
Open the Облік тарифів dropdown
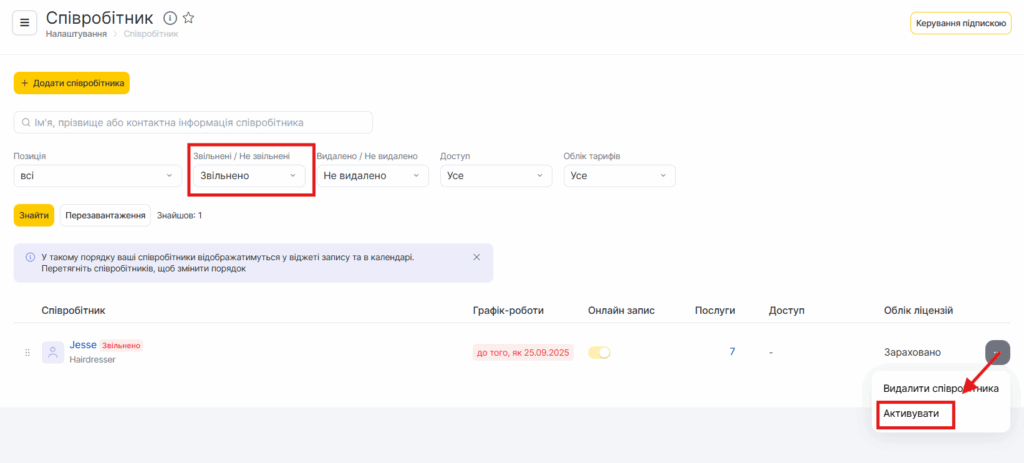coord(619,176)
